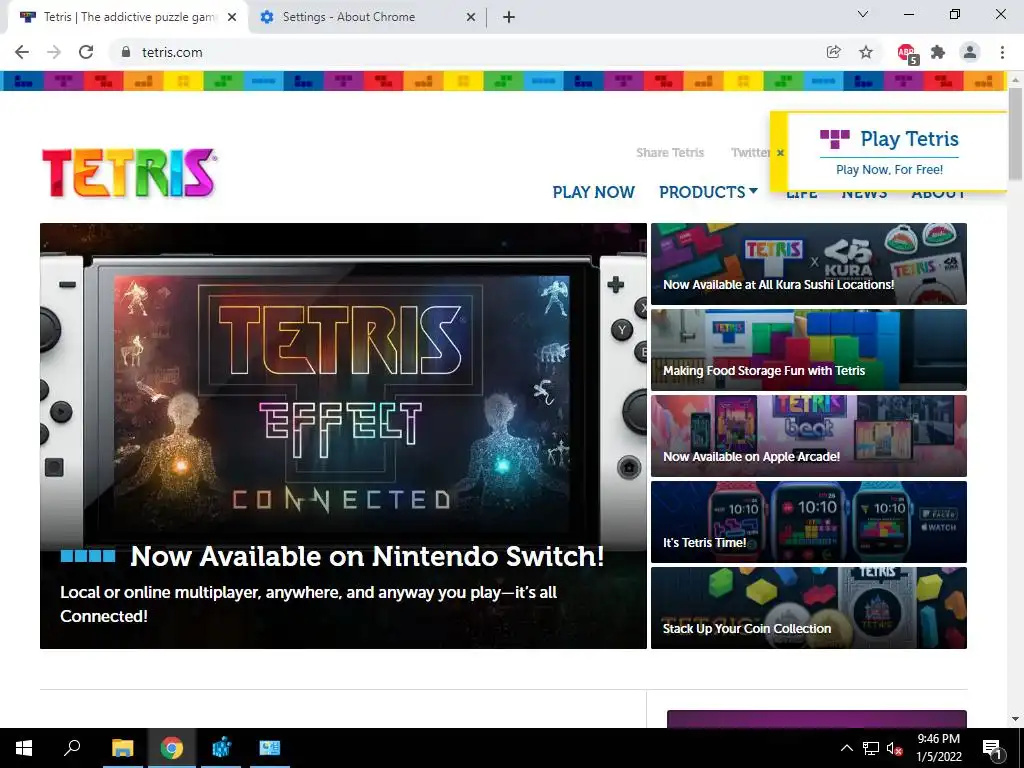This screenshot has width=1024, height=768.
Task: Close the Play Tetris popup
Action: 780,153
